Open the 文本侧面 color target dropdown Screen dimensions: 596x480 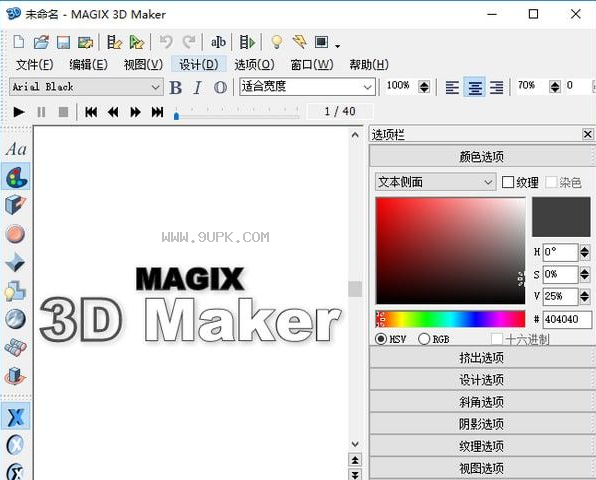tap(436, 182)
